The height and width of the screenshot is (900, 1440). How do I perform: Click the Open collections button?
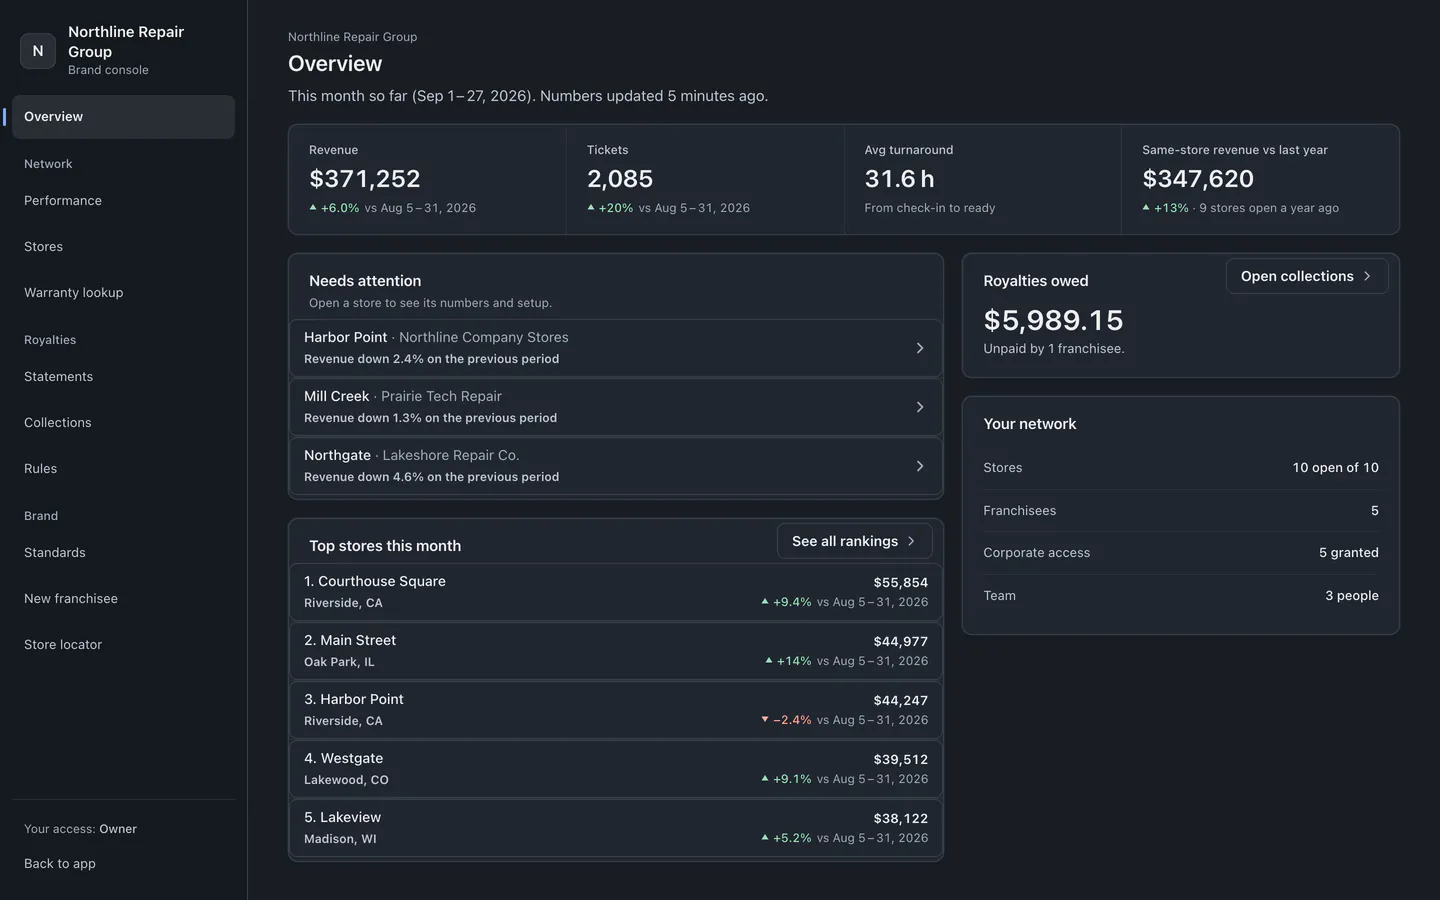(x=1307, y=276)
